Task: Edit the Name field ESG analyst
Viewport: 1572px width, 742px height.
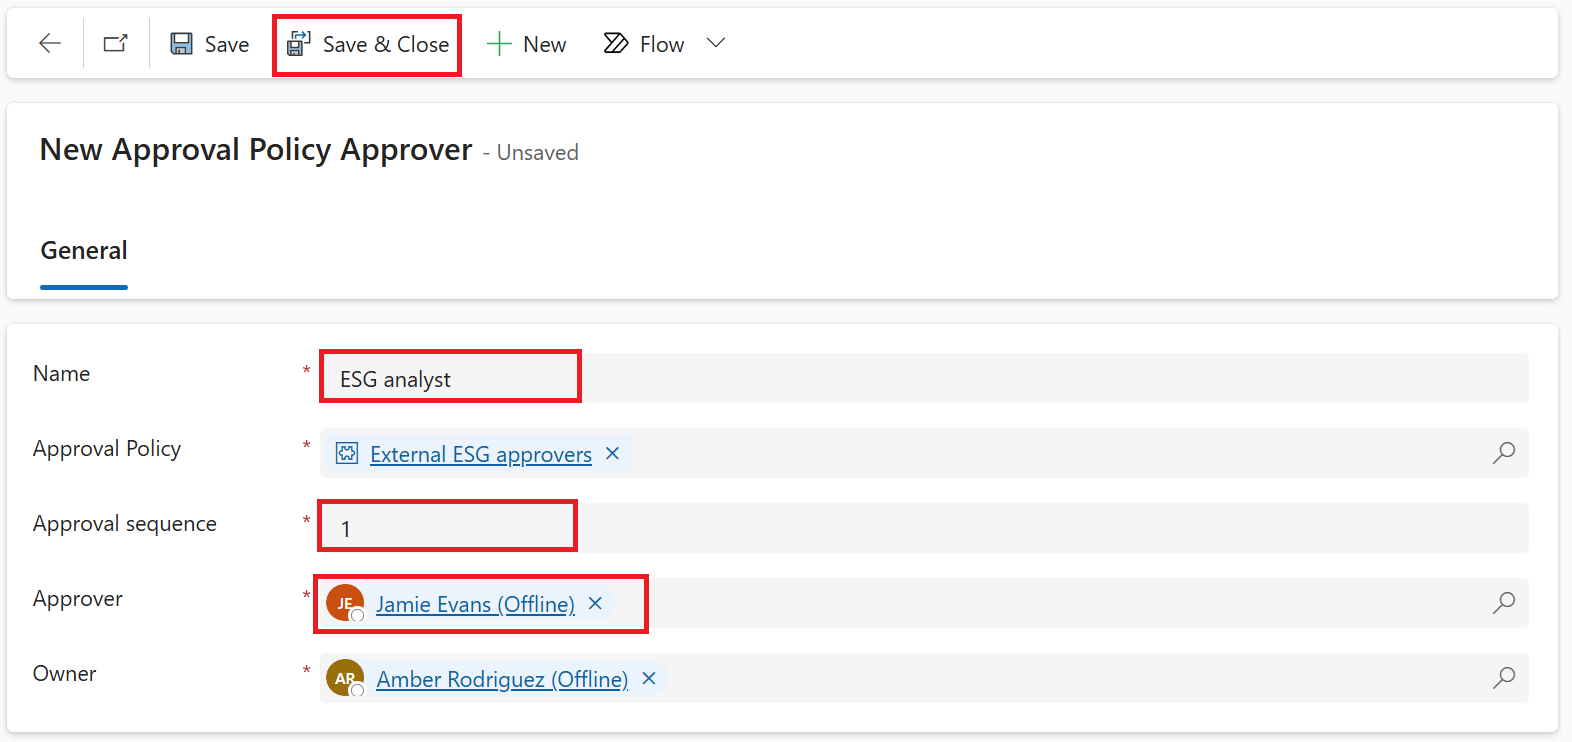Action: 924,378
